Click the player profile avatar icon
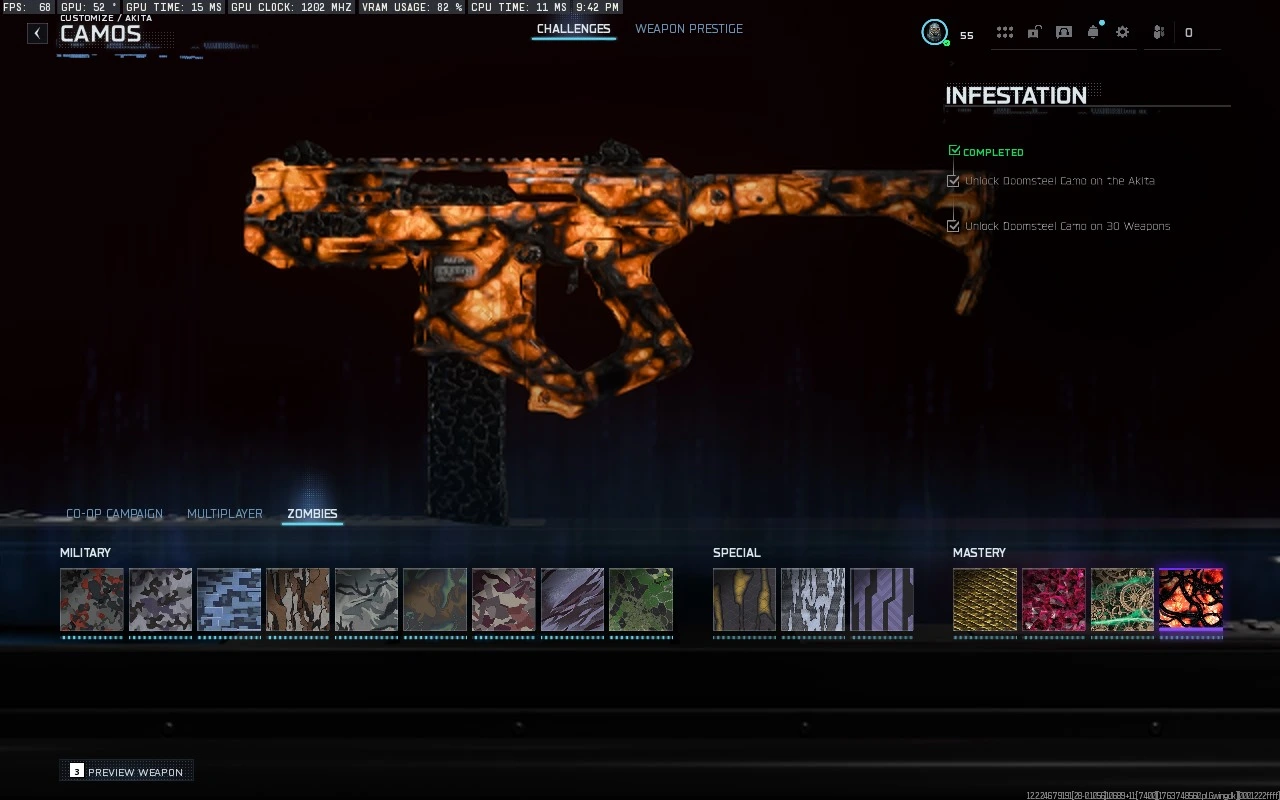Screen dimensions: 1280x800 [934, 32]
